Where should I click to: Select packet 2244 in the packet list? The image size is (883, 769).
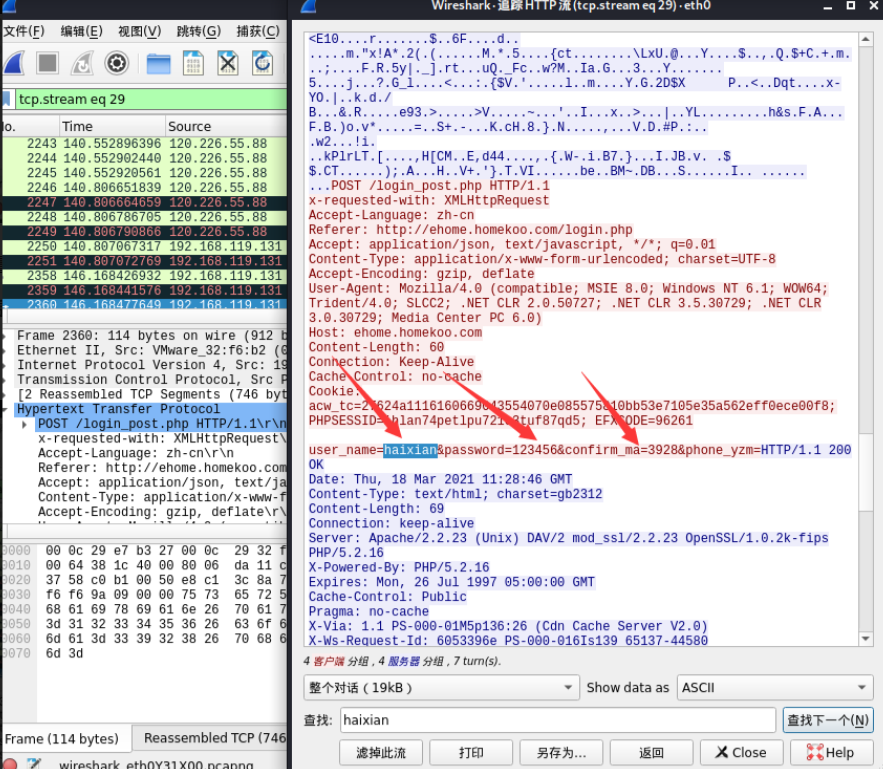point(145,158)
